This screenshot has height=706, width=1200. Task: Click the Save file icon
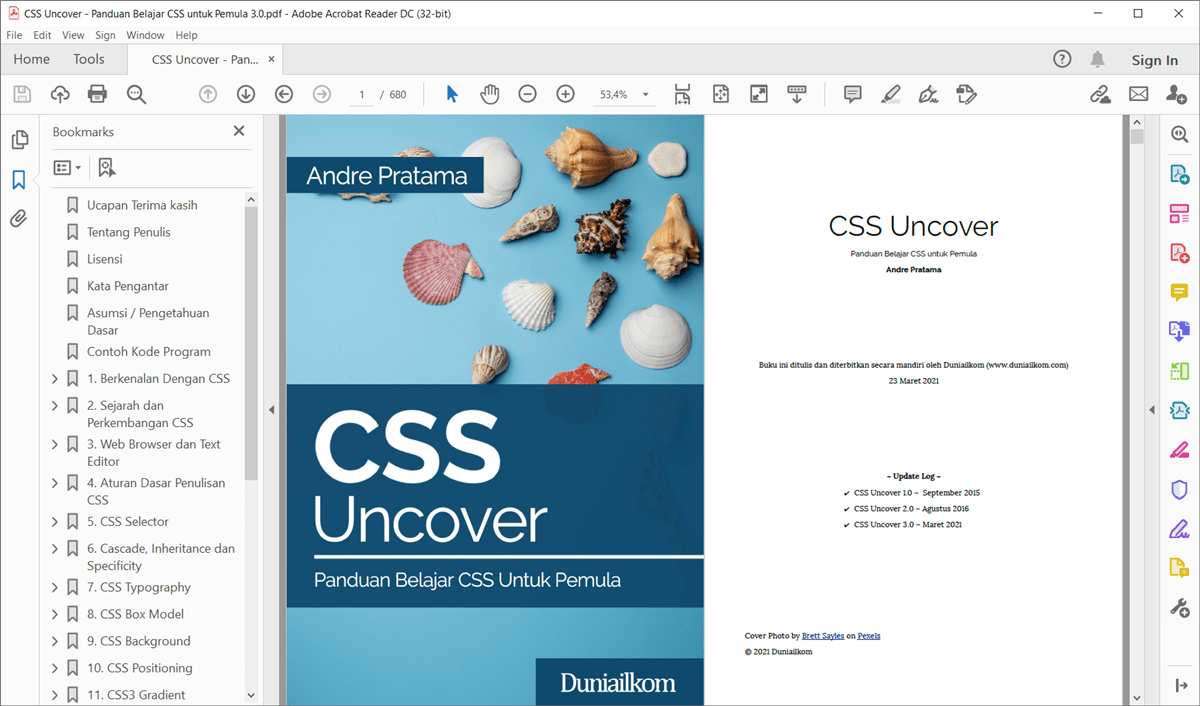point(22,94)
